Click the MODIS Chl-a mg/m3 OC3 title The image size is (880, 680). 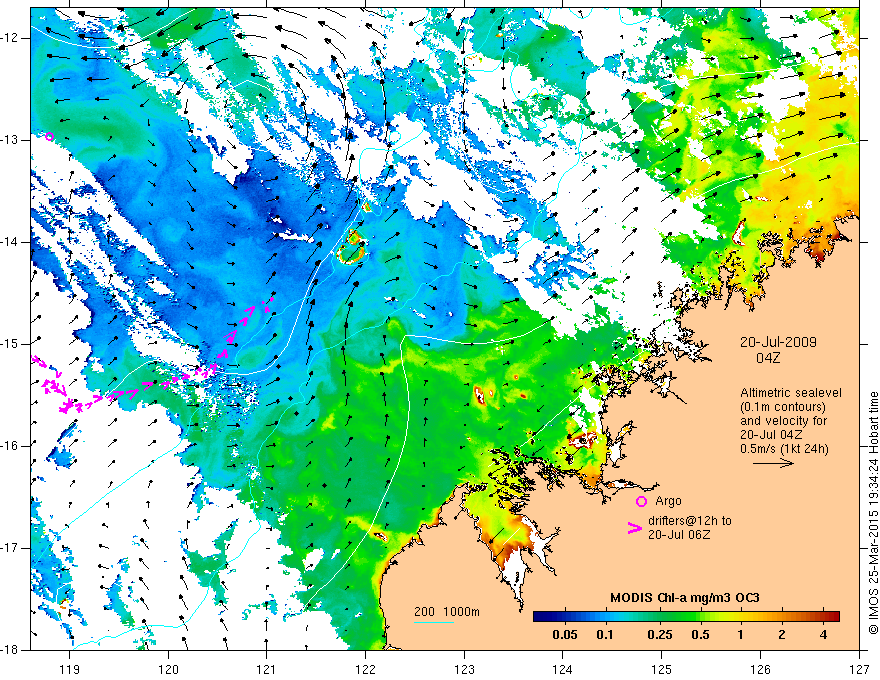(685, 598)
